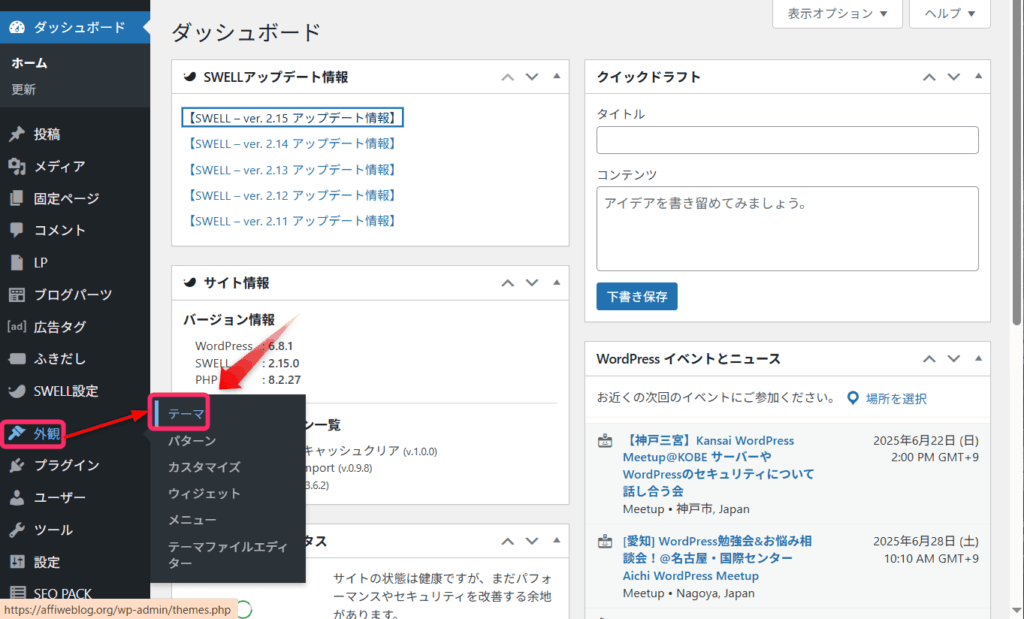Click the [ad] icon beside 広告タグ

pos(17,326)
